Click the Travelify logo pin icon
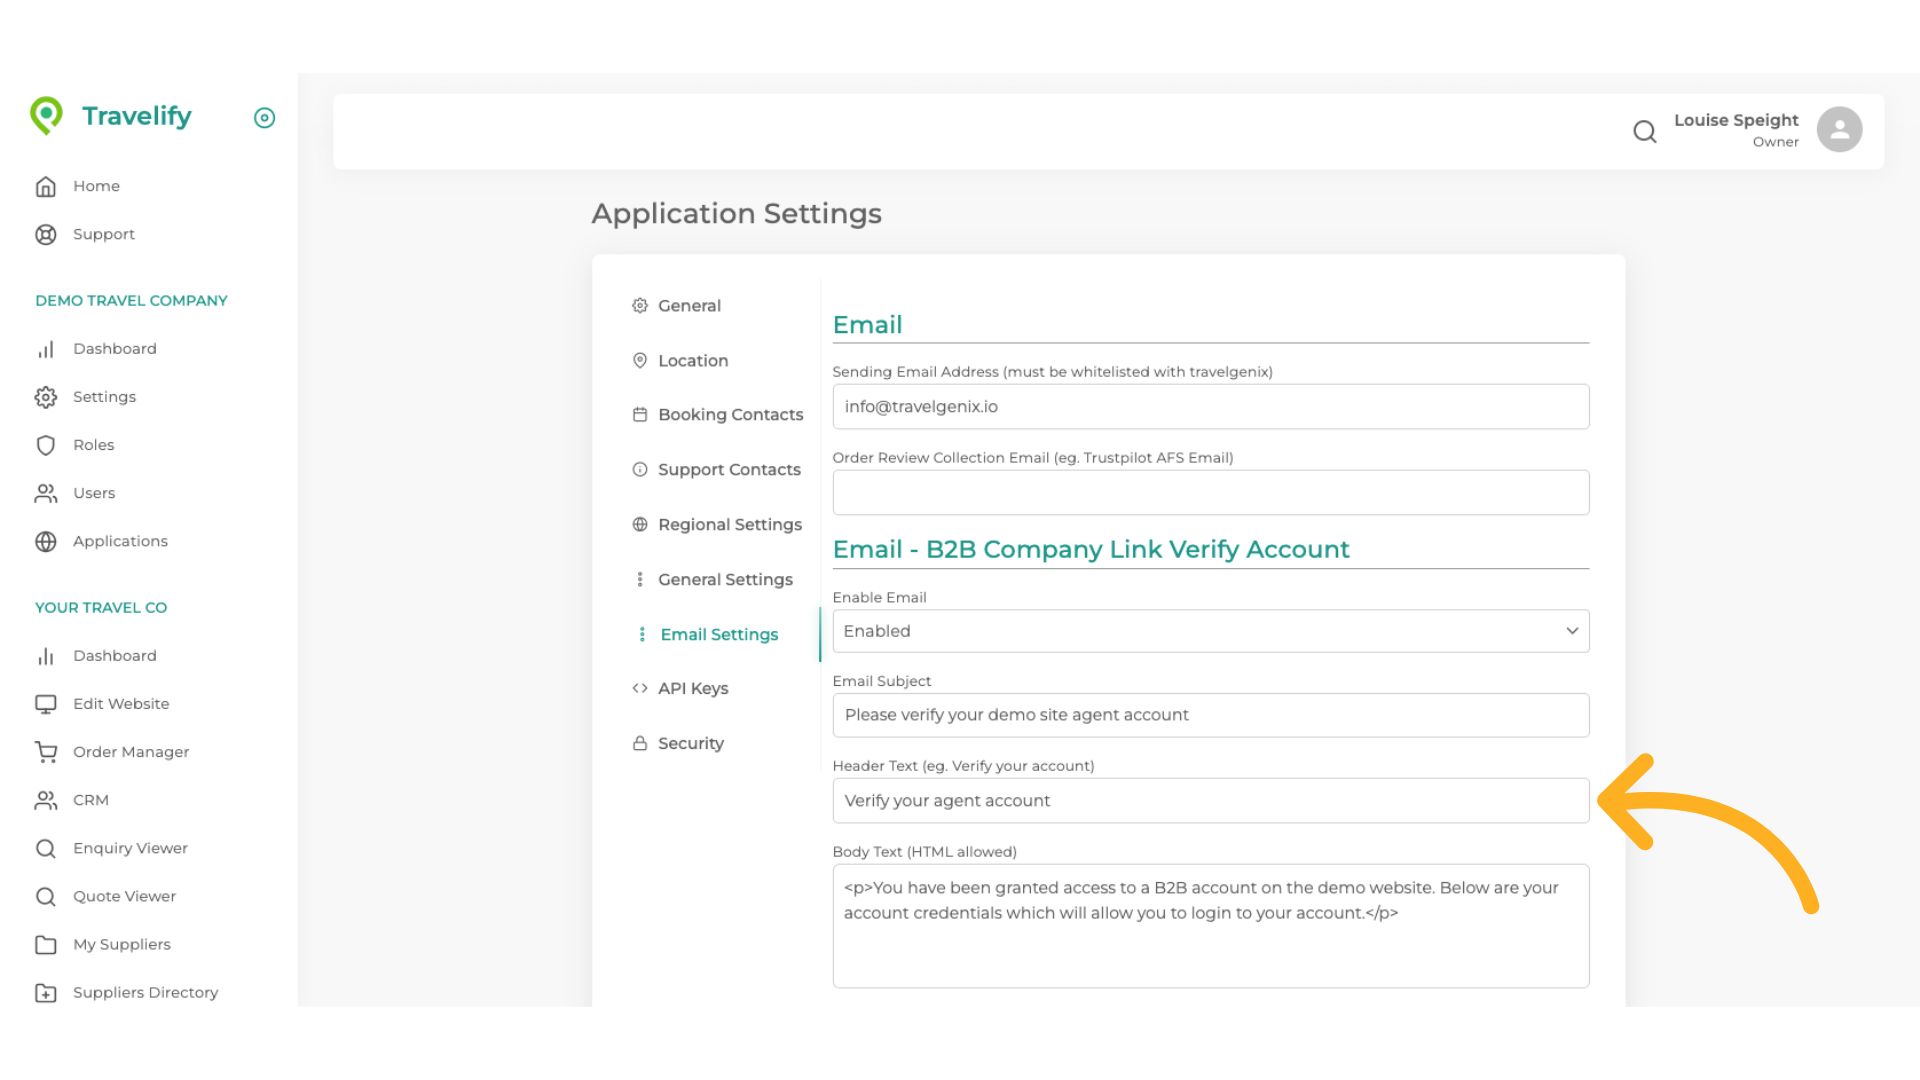Image resolution: width=1920 pixels, height=1080 pixels. pyautogui.click(x=46, y=116)
